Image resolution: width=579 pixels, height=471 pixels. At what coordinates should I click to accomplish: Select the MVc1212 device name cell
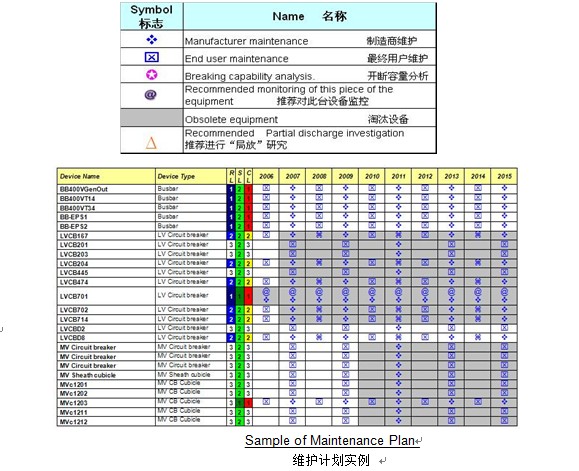[x=106, y=422]
